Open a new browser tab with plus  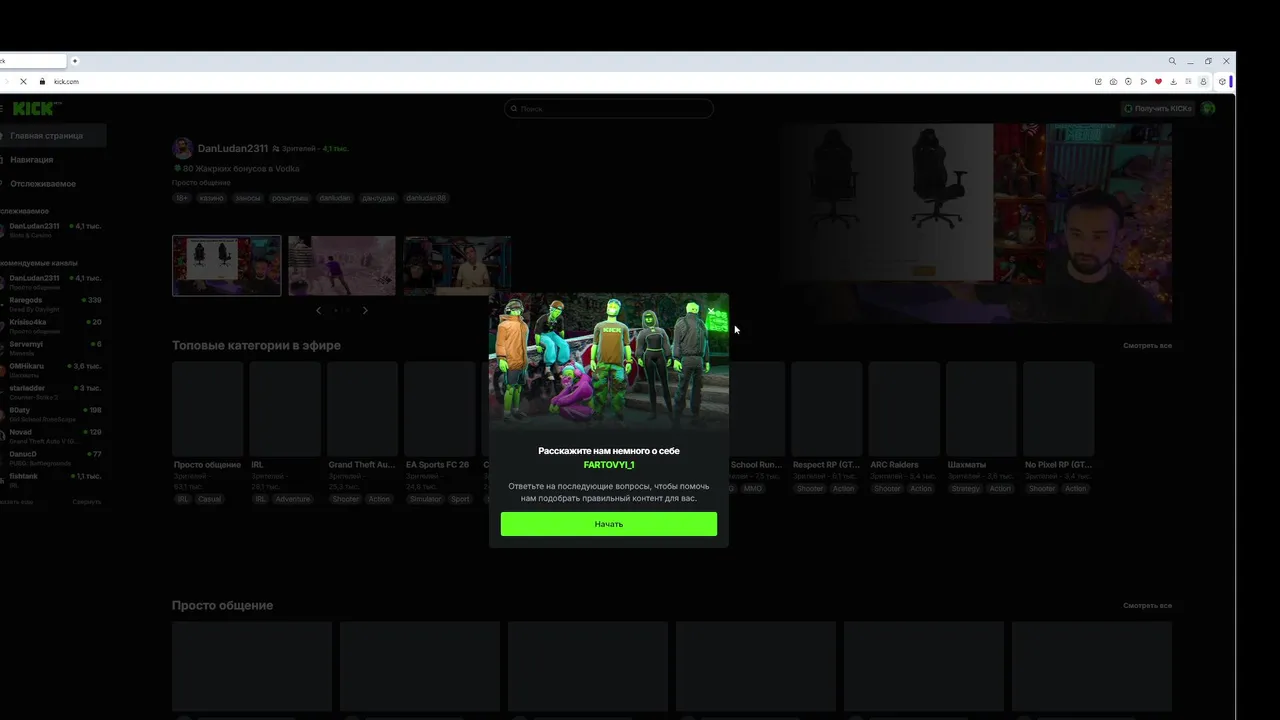coord(75,61)
